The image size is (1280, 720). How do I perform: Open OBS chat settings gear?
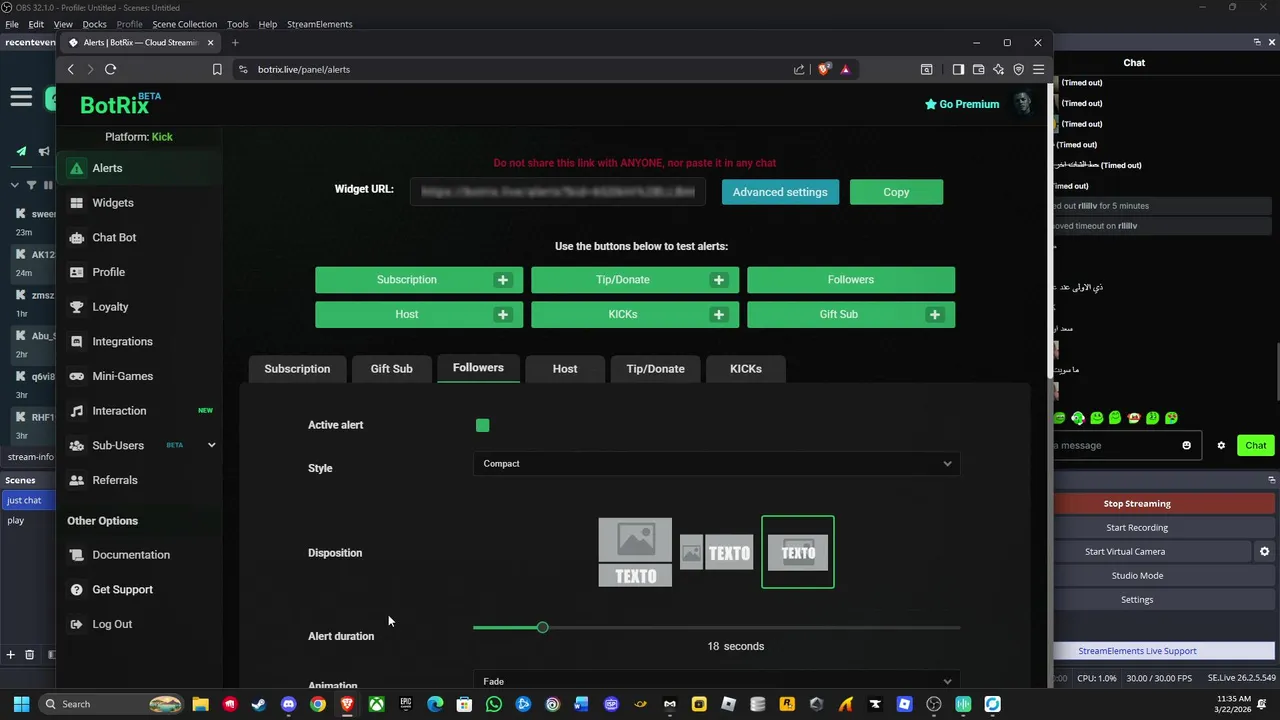pyautogui.click(x=1221, y=445)
